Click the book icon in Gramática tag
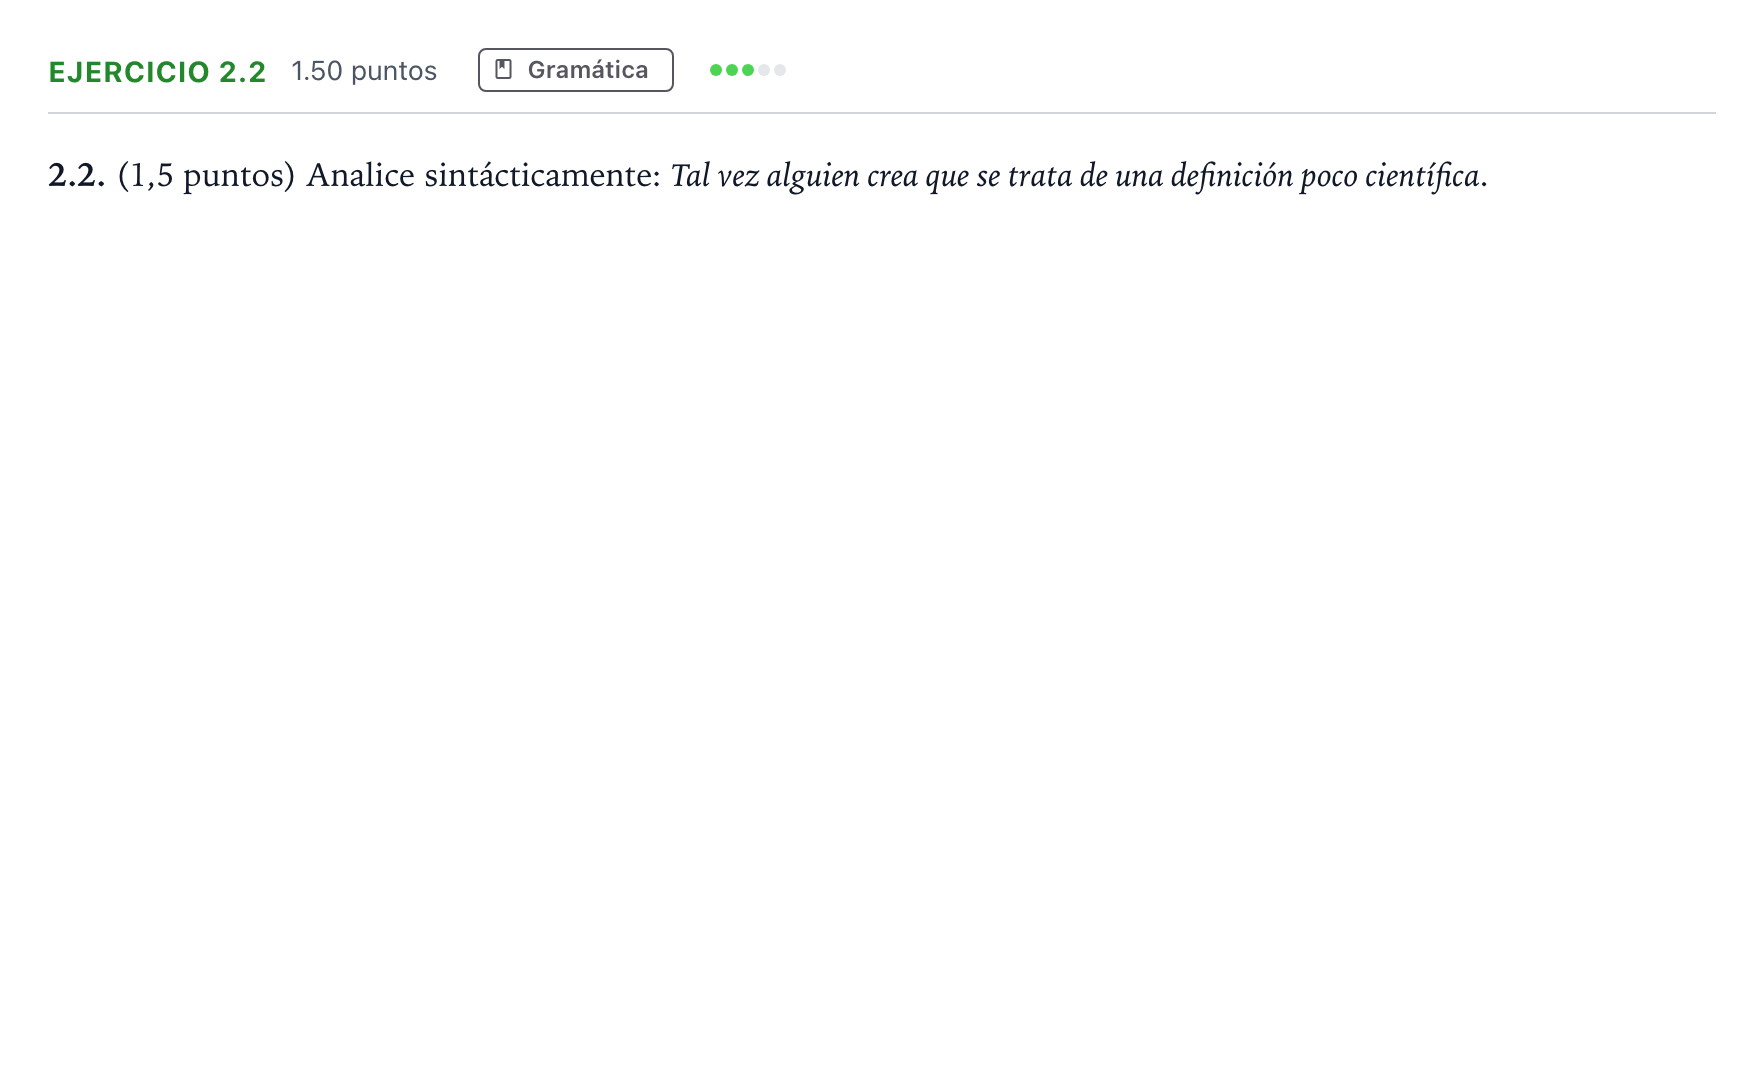 504,70
